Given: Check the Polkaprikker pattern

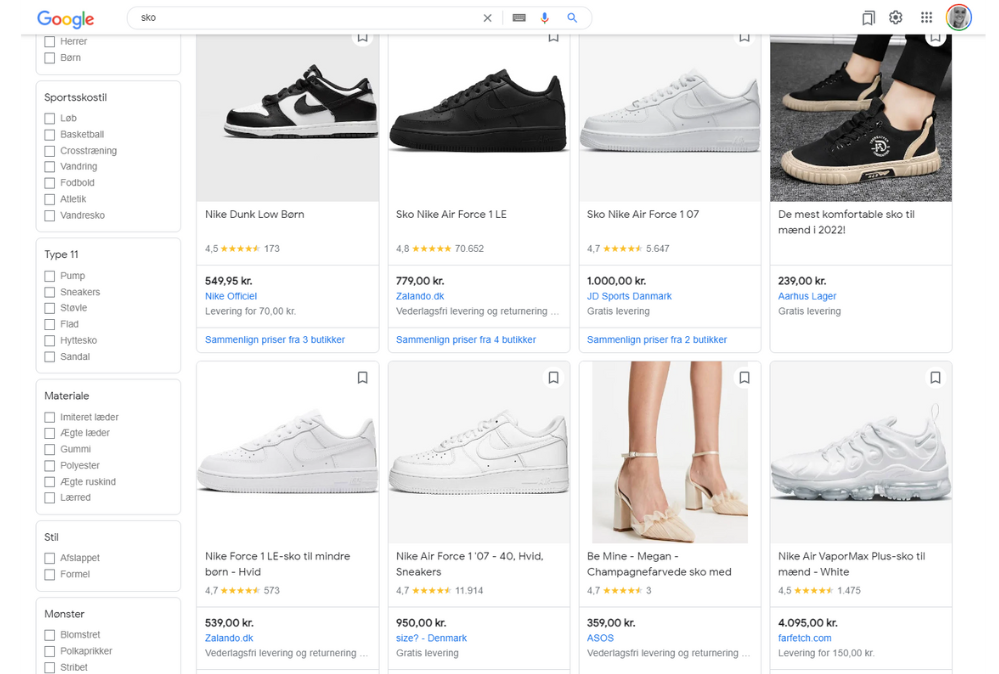Looking at the screenshot, I should tap(50, 652).
